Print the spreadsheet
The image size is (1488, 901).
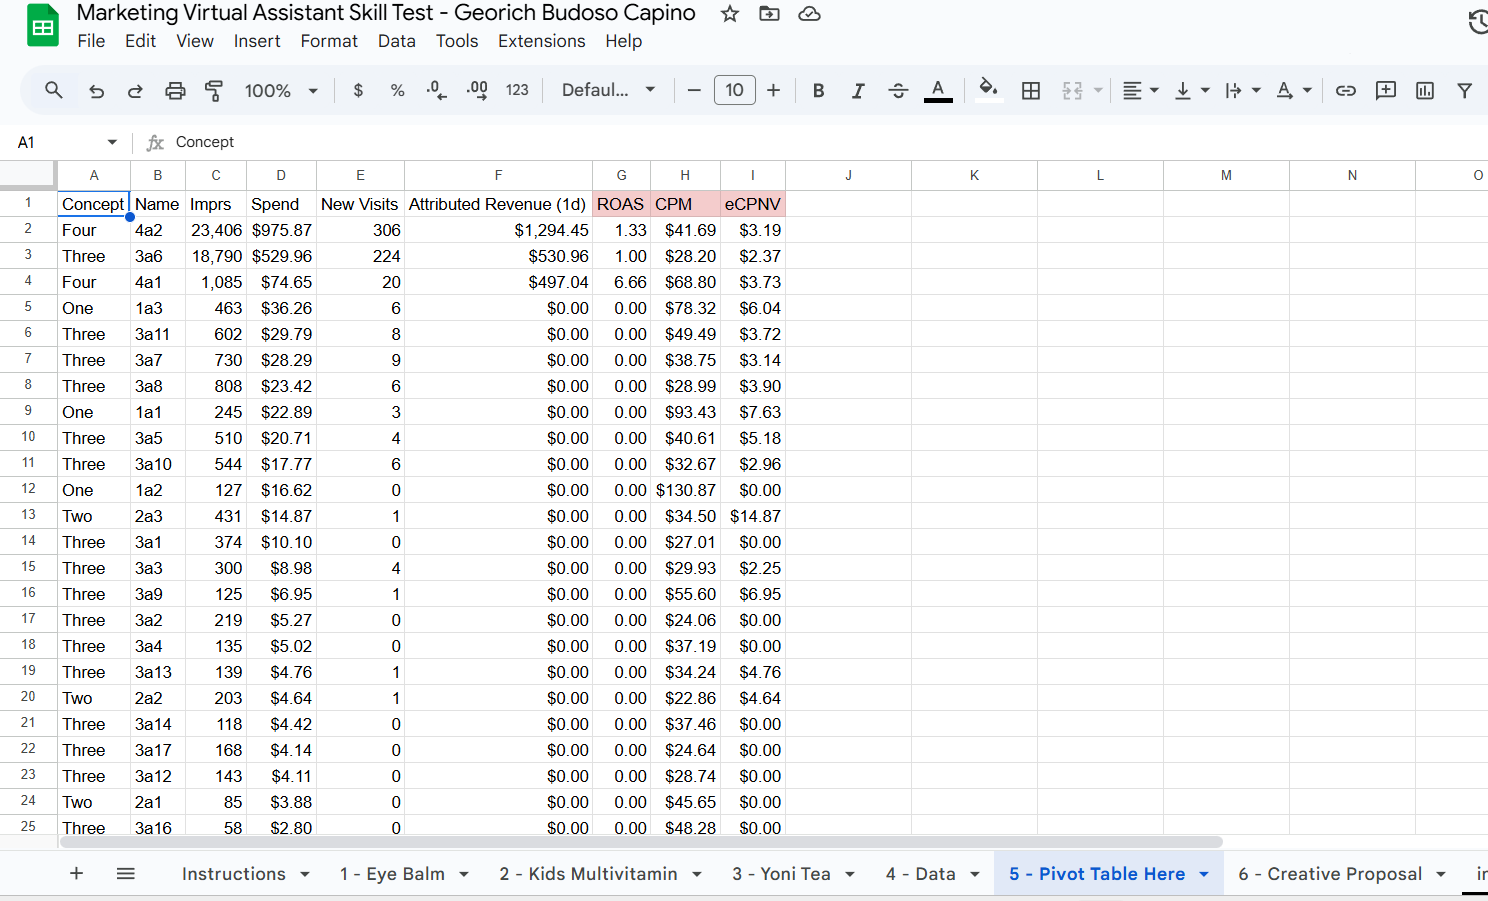coord(175,91)
